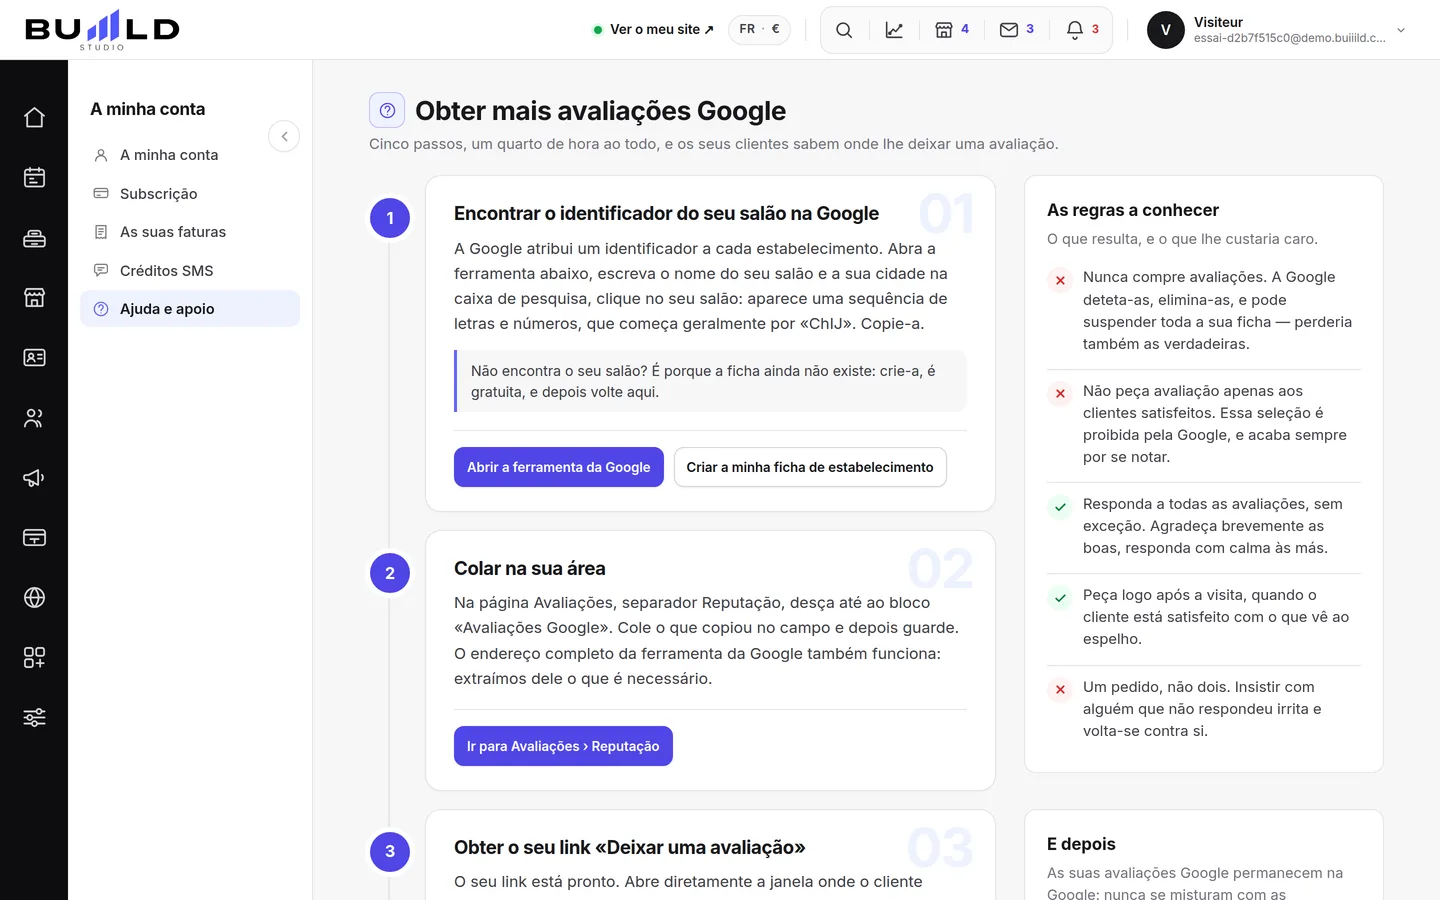Click the heading Colar na sua área
1440x900 pixels.
click(530, 568)
